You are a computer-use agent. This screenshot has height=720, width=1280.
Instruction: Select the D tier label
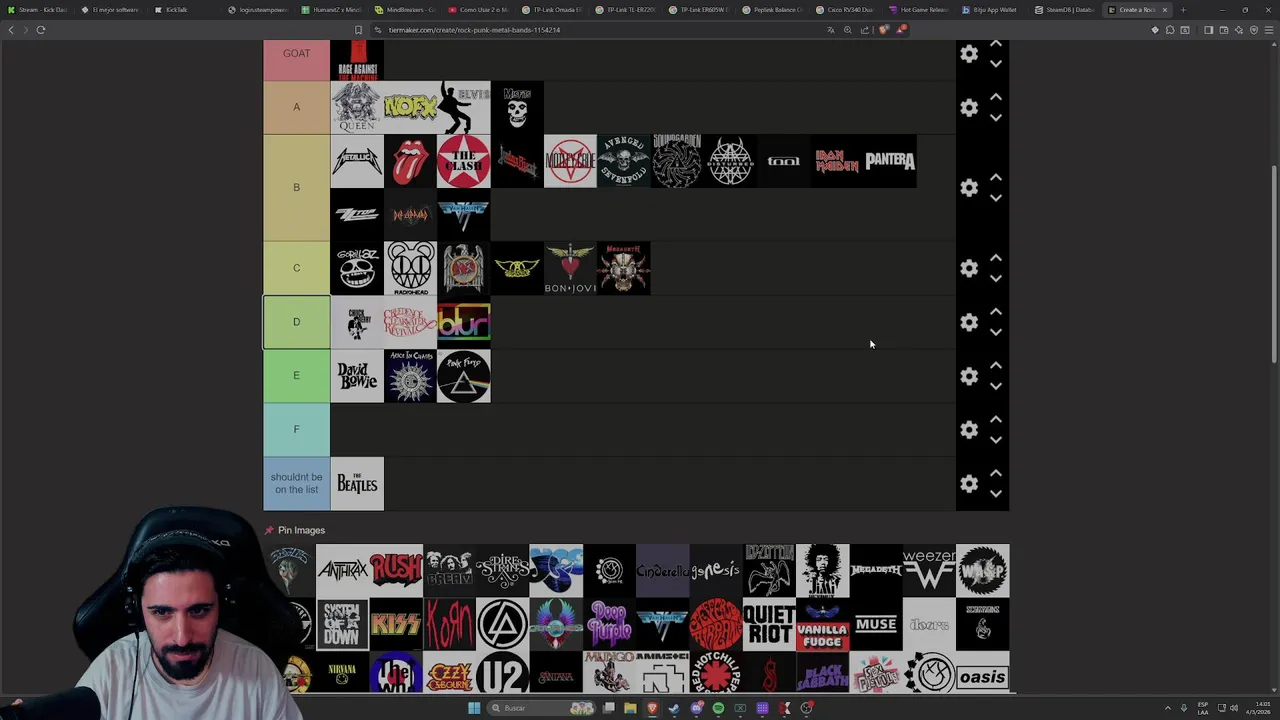[x=296, y=322]
